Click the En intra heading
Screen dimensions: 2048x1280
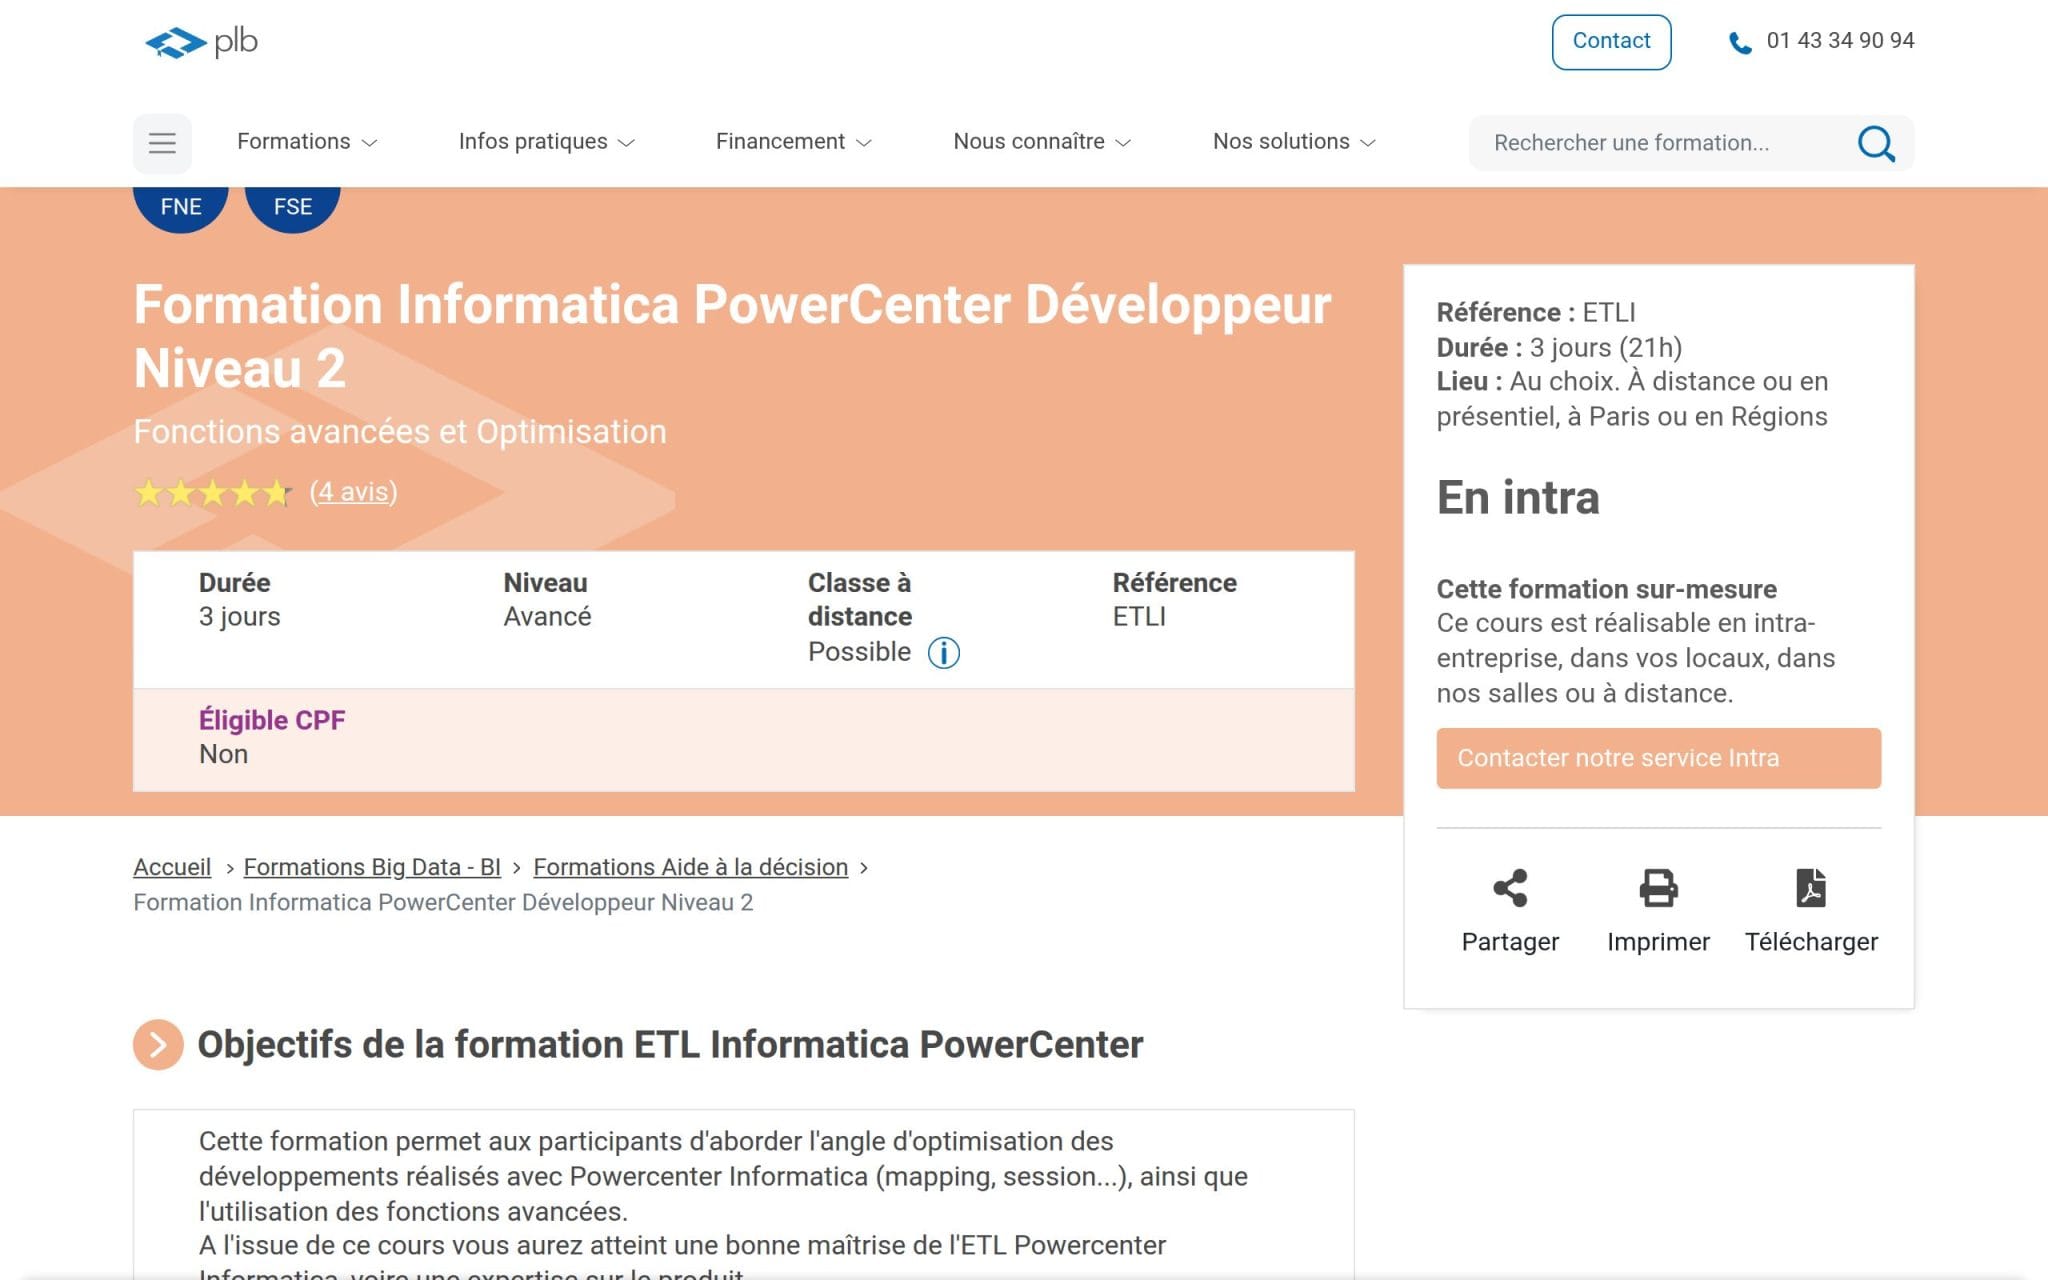1518,497
